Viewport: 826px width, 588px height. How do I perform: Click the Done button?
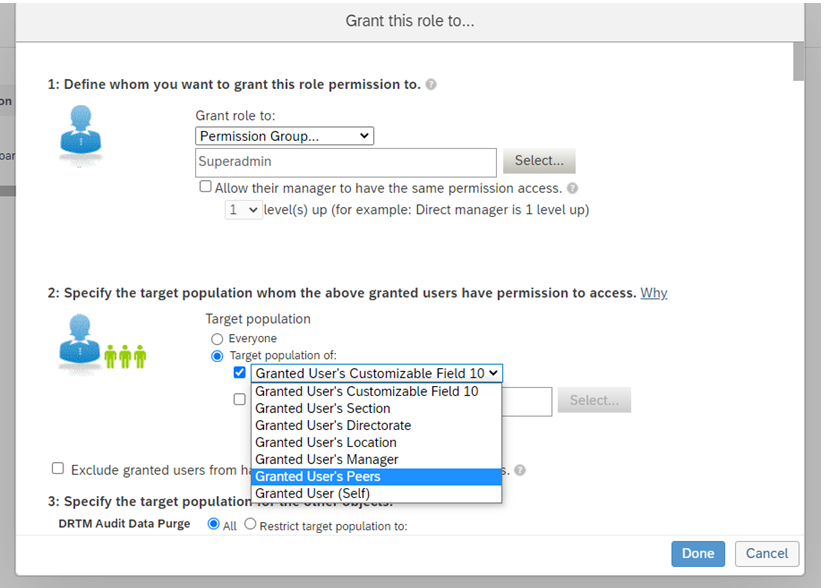tap(698, 554)
